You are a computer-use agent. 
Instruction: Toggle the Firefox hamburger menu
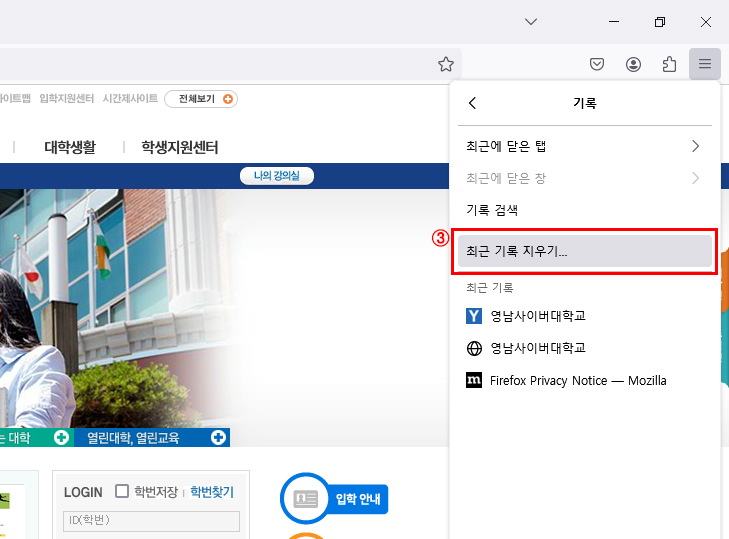[x=705, y=64]
